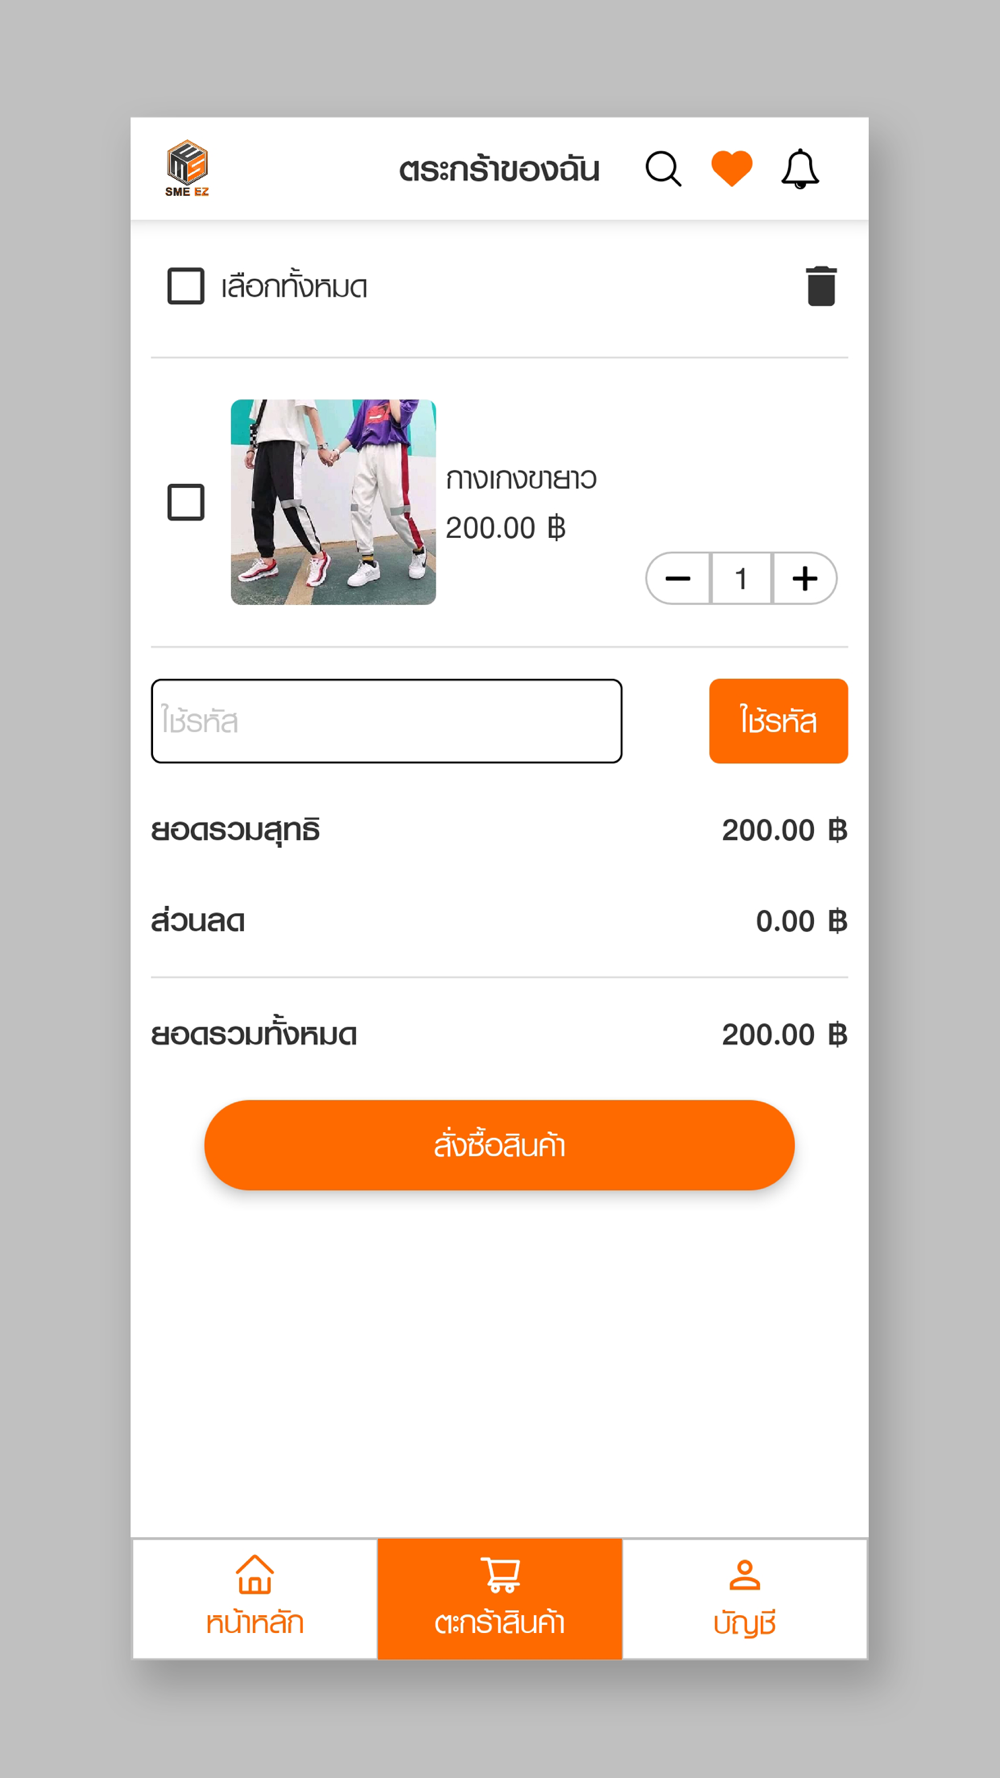Focus the ใช้รหัส coupon code input
1000x1778 pixels.
click(x=387, y=721)
